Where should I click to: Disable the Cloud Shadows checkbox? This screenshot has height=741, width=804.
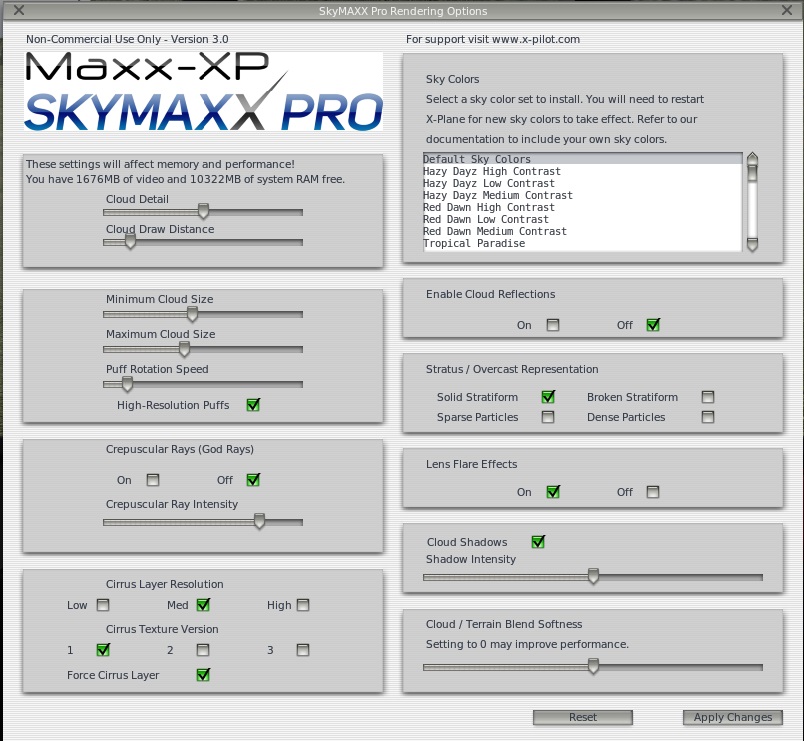(x=538, y=542)
